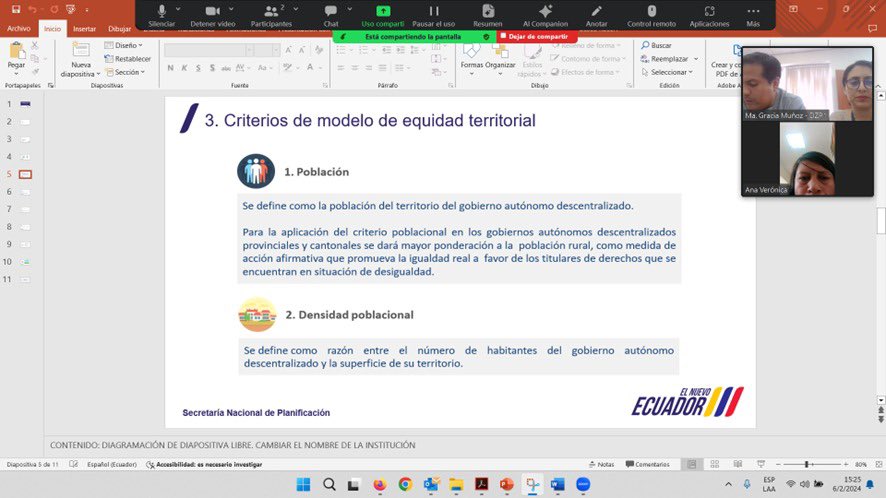Screen dimensions: 886x498
Task: Open the Sección dropdown
Action: [125, 72]
